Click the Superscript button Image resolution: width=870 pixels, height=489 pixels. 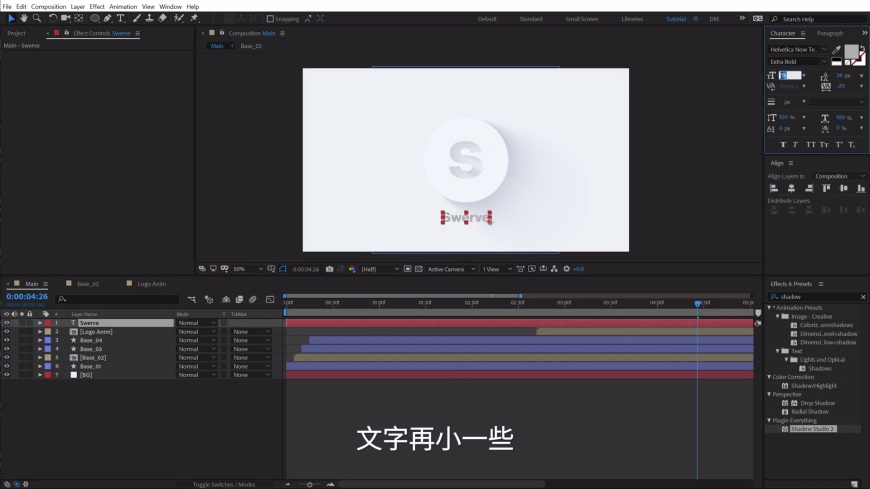pyautogui.click(x=839, y=144)
